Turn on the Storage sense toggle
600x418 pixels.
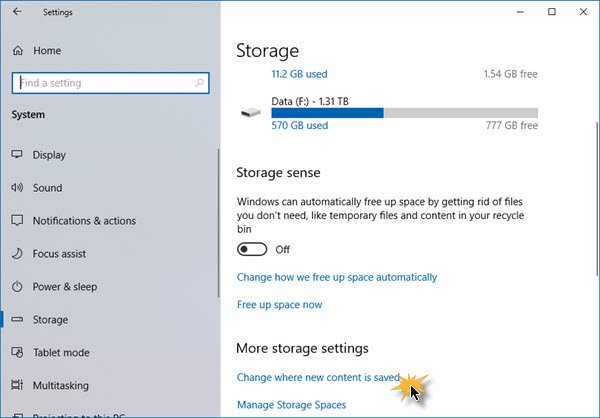[x=253, y=249]
